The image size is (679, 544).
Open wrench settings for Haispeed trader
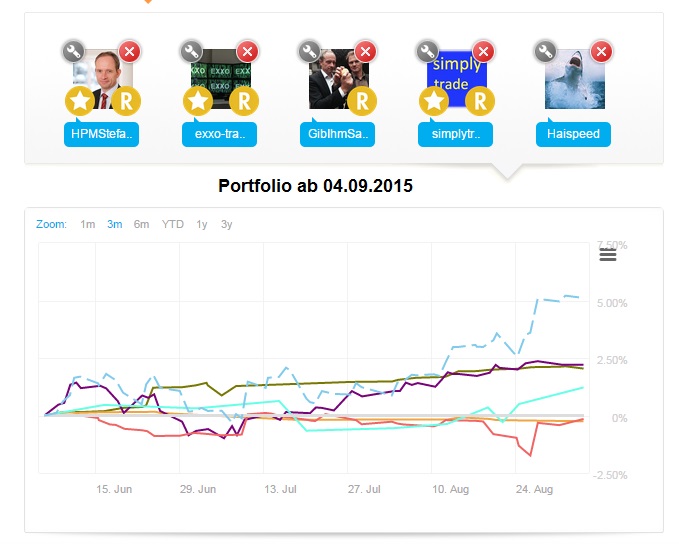click(x=545, y=50)
